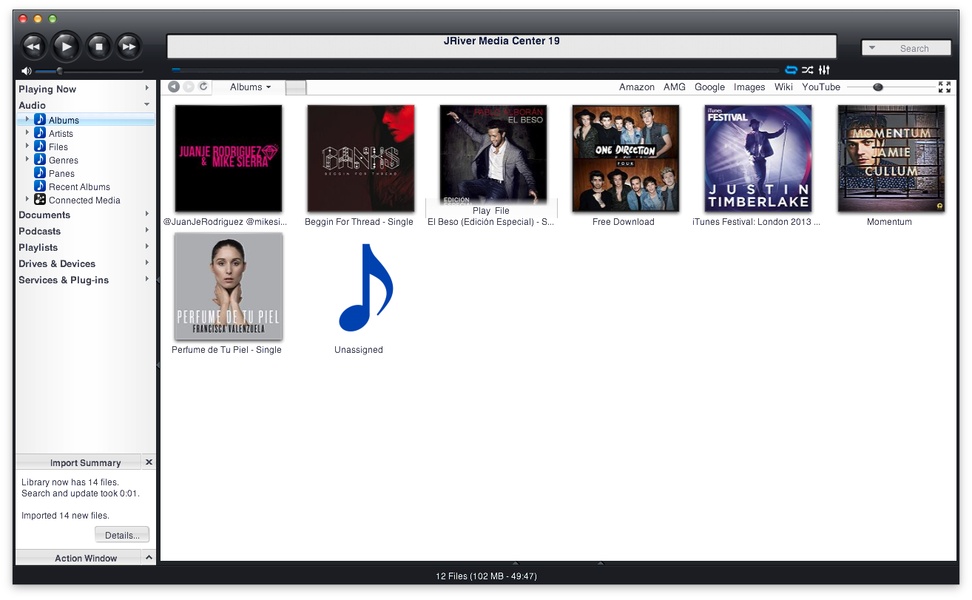Select Genres in the sidebar
This screenshot has width=972, height=600.
(x=63, y=161)
